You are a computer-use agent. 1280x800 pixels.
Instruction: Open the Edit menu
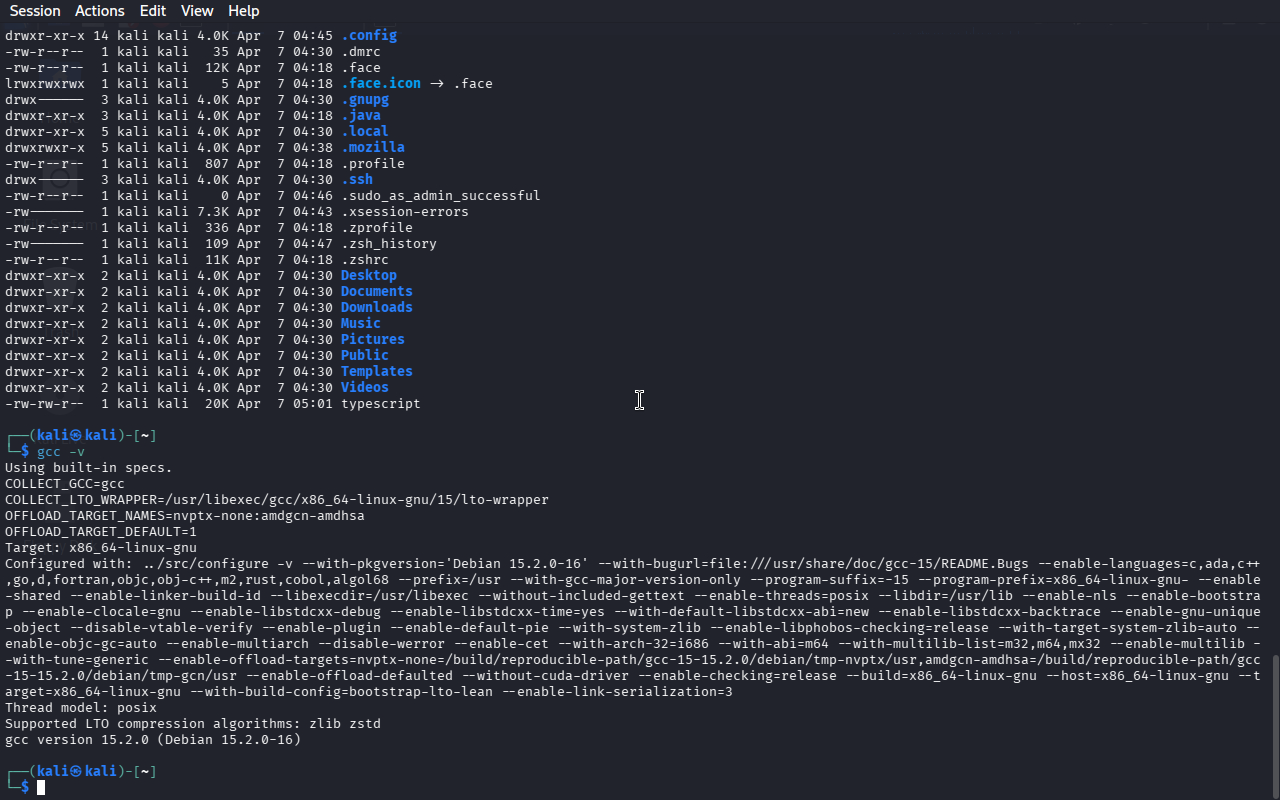[153, 11]
